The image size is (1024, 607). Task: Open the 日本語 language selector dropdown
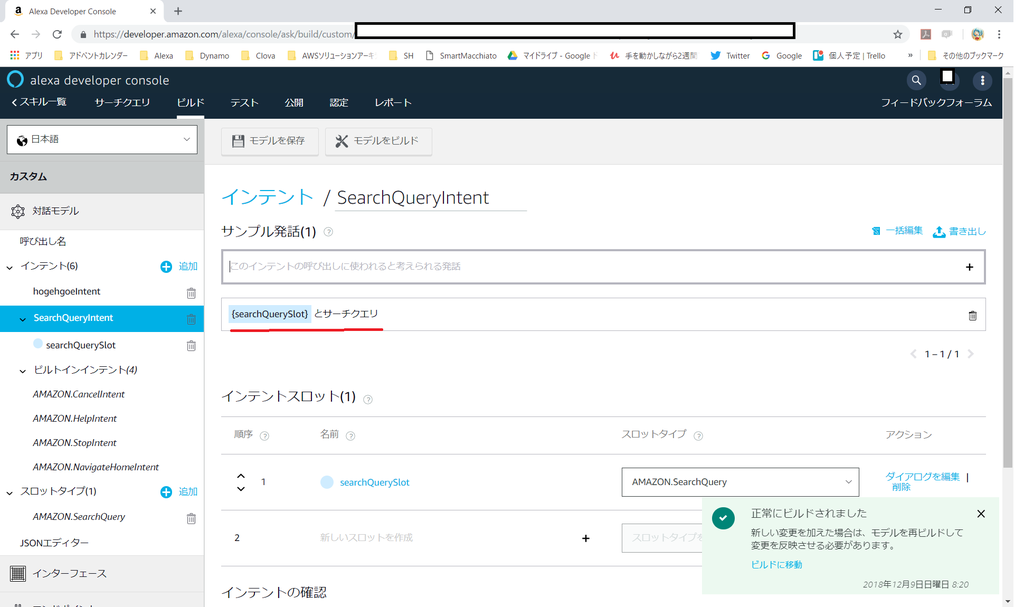(100, 139)
